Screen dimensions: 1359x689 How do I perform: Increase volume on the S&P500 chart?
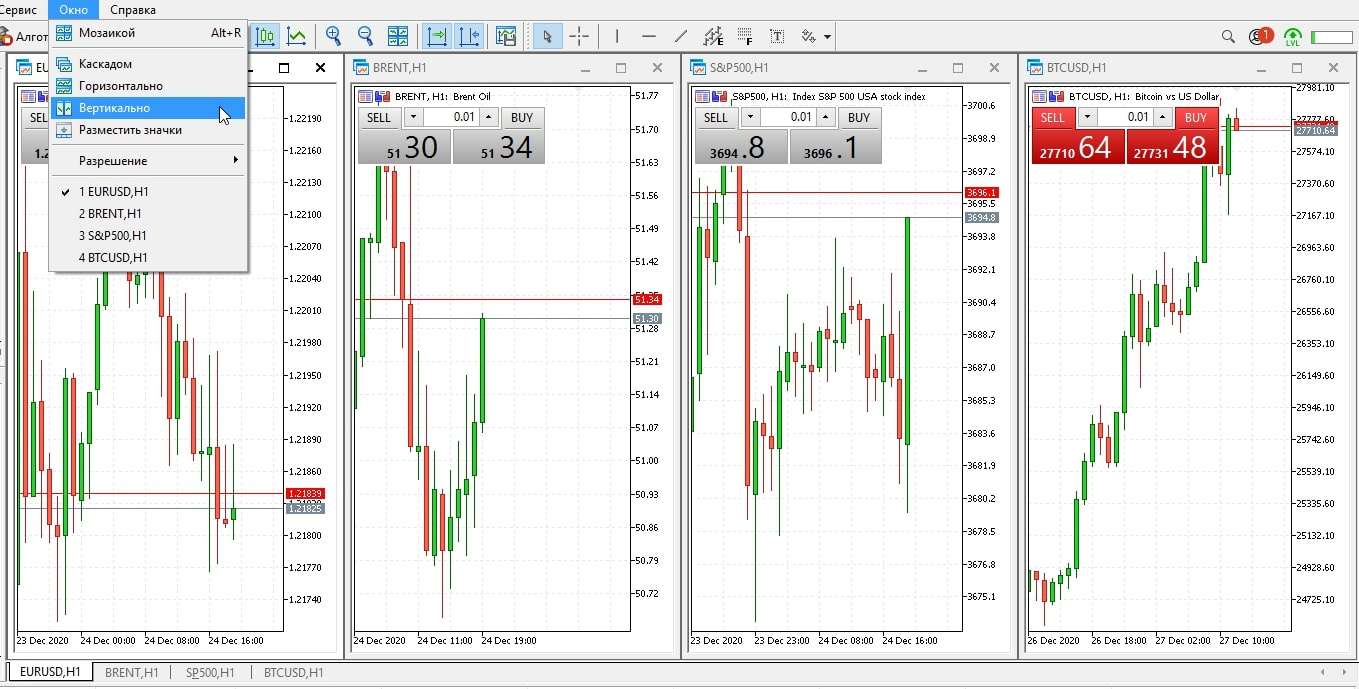point(826,117)
